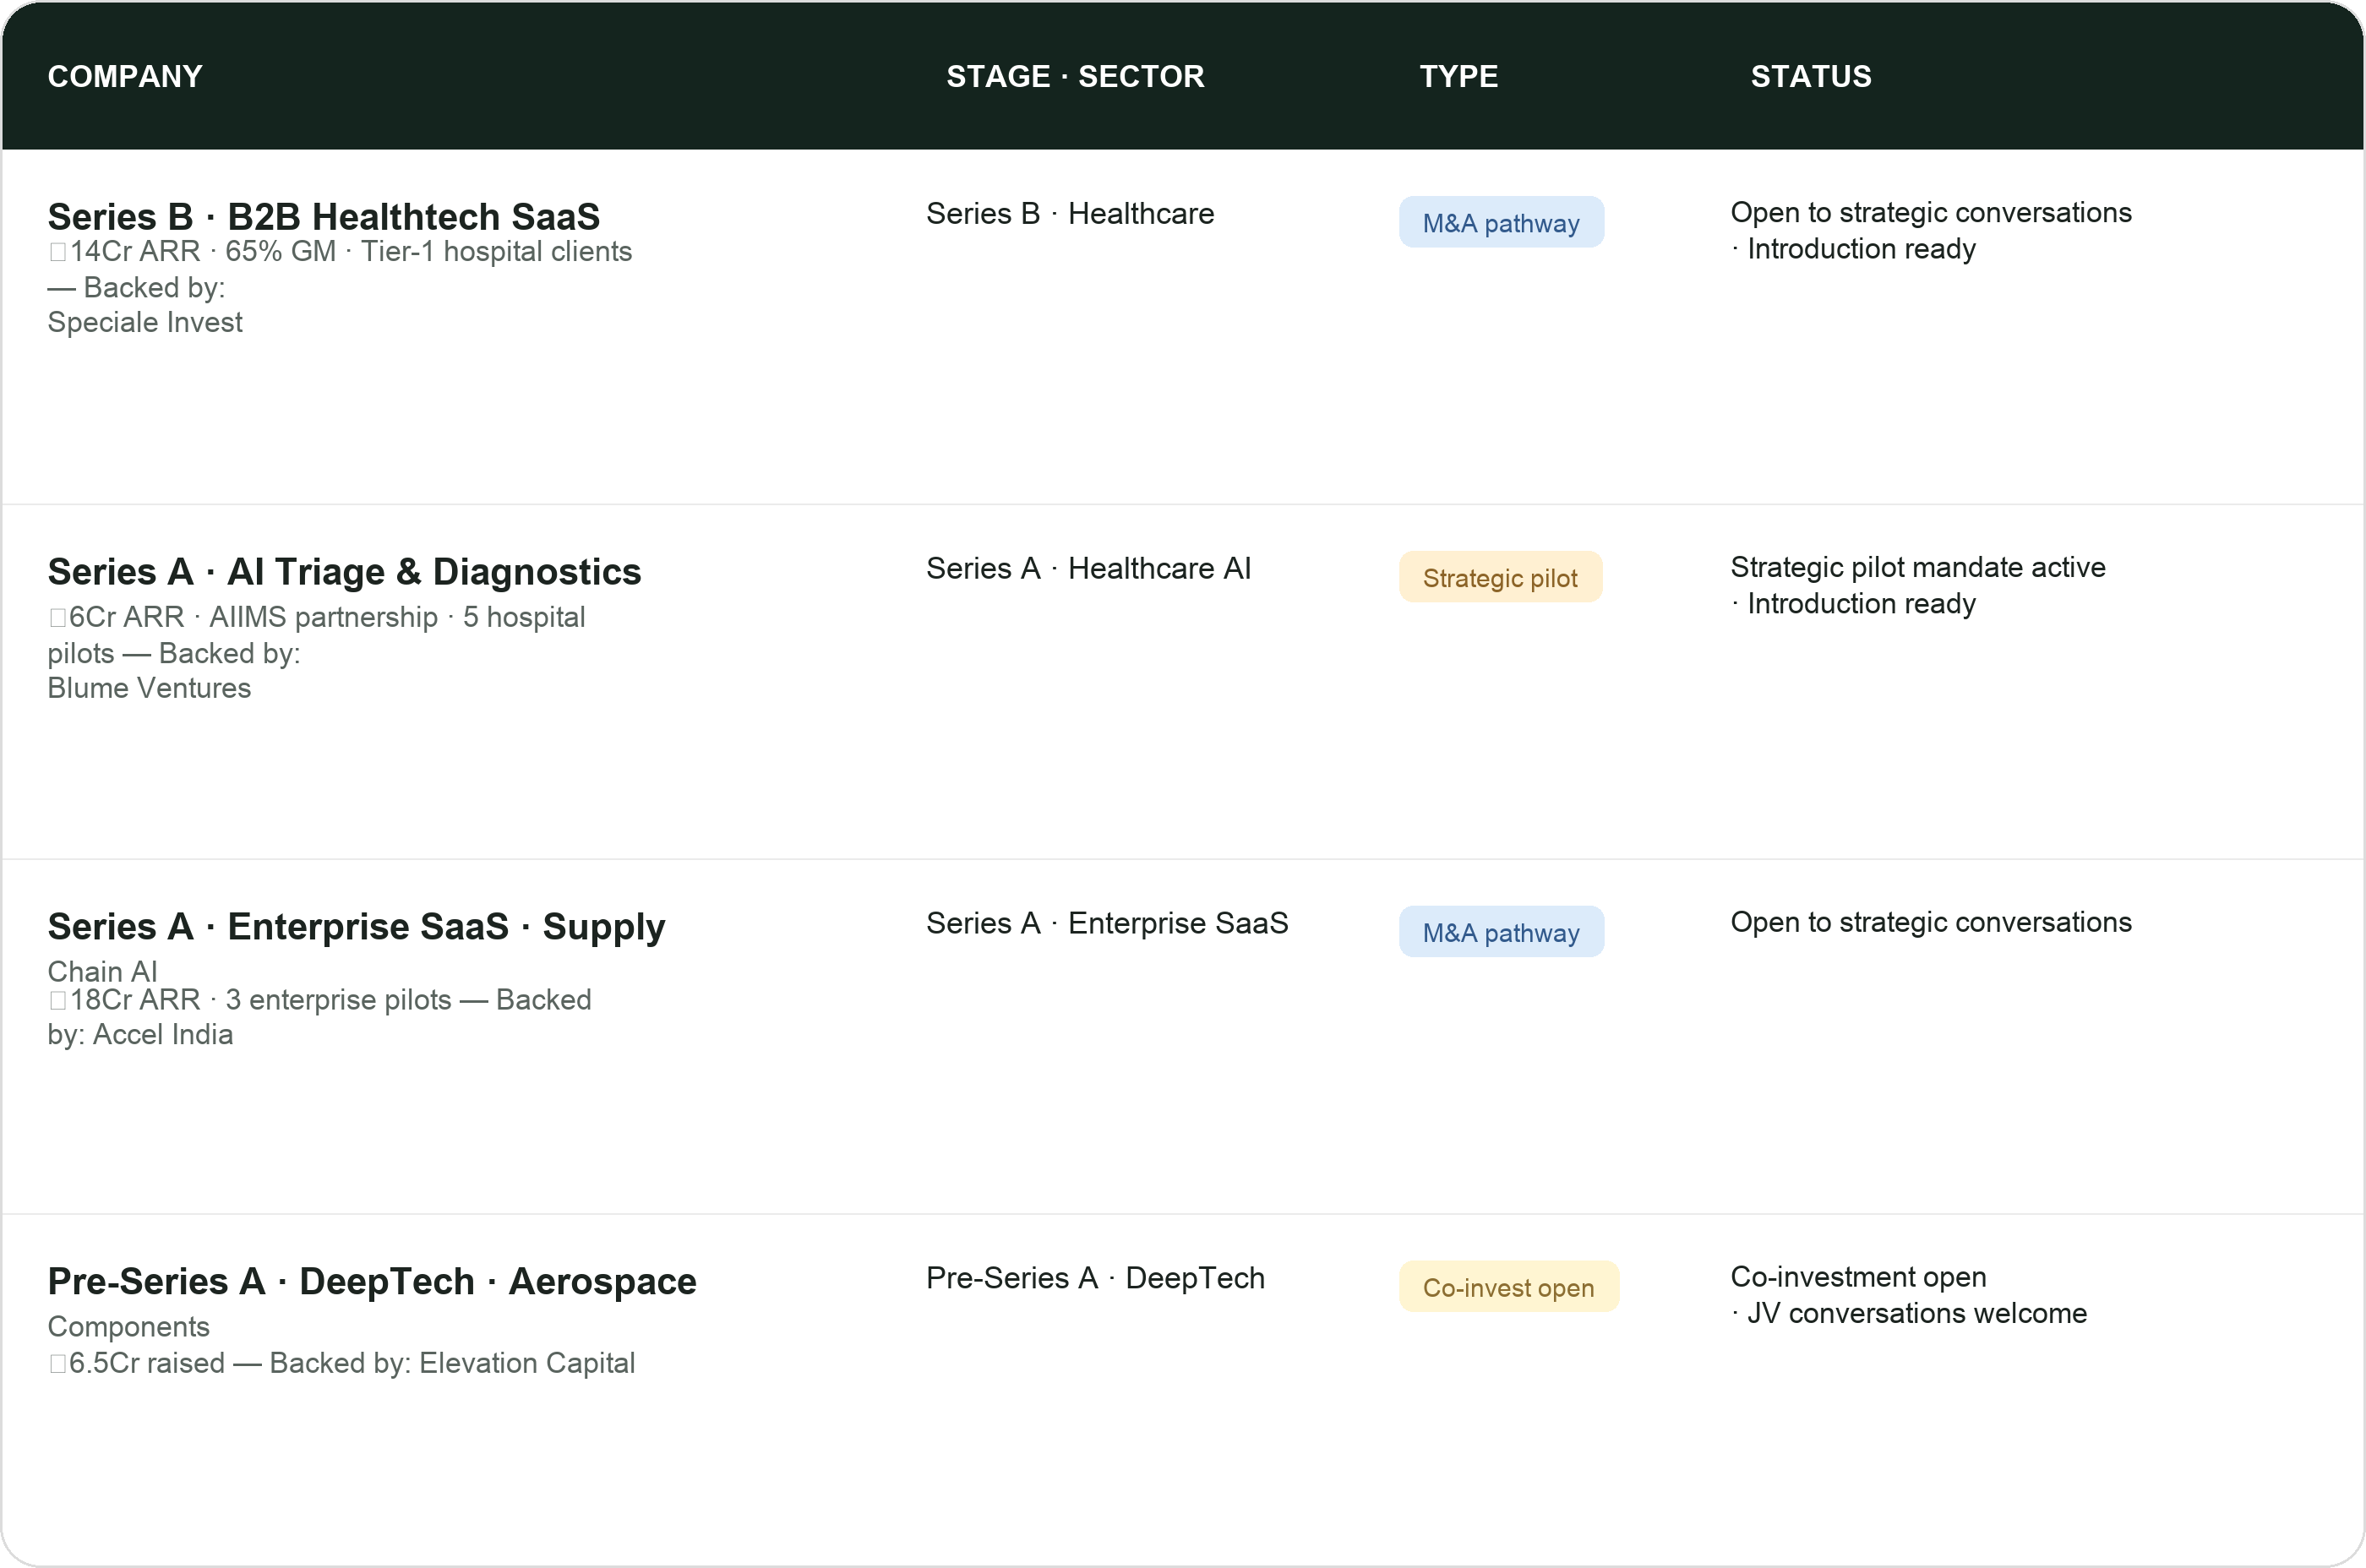Click 'Open to strategic conversations' in Enterprise SaaS row
This screenshot has width=2366, height=1568.
[1931, 922]
